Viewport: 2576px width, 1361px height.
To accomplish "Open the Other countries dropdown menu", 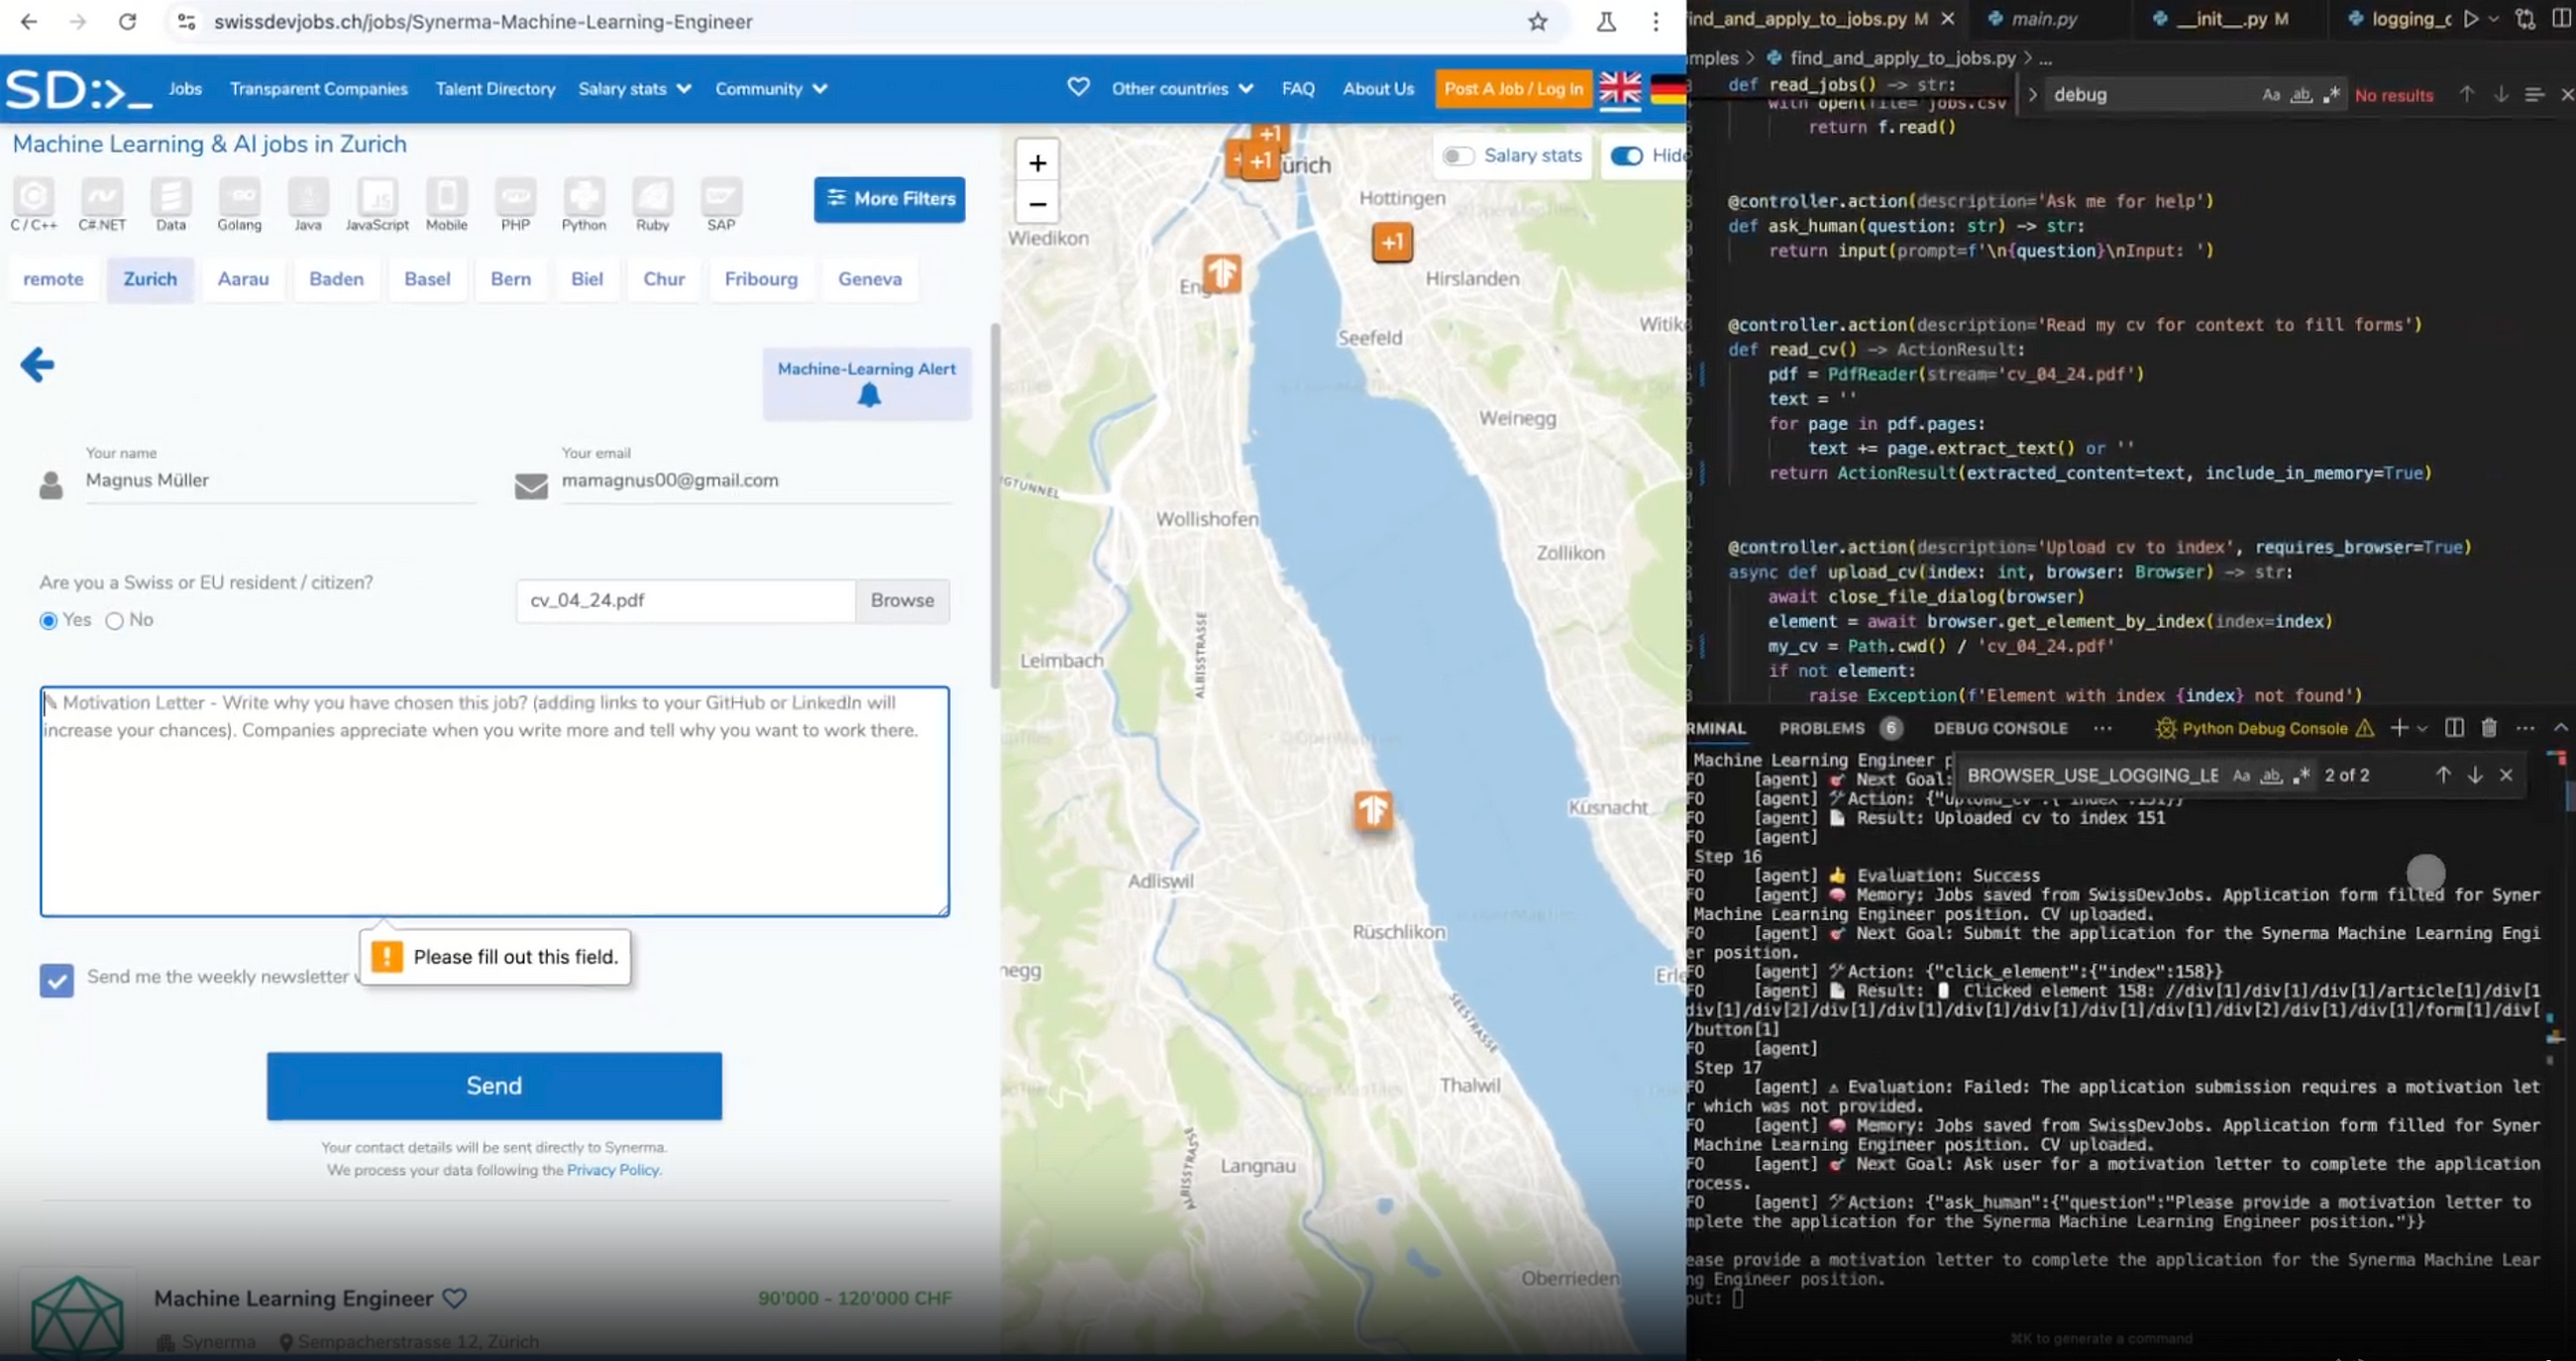I will (1181, 88).
